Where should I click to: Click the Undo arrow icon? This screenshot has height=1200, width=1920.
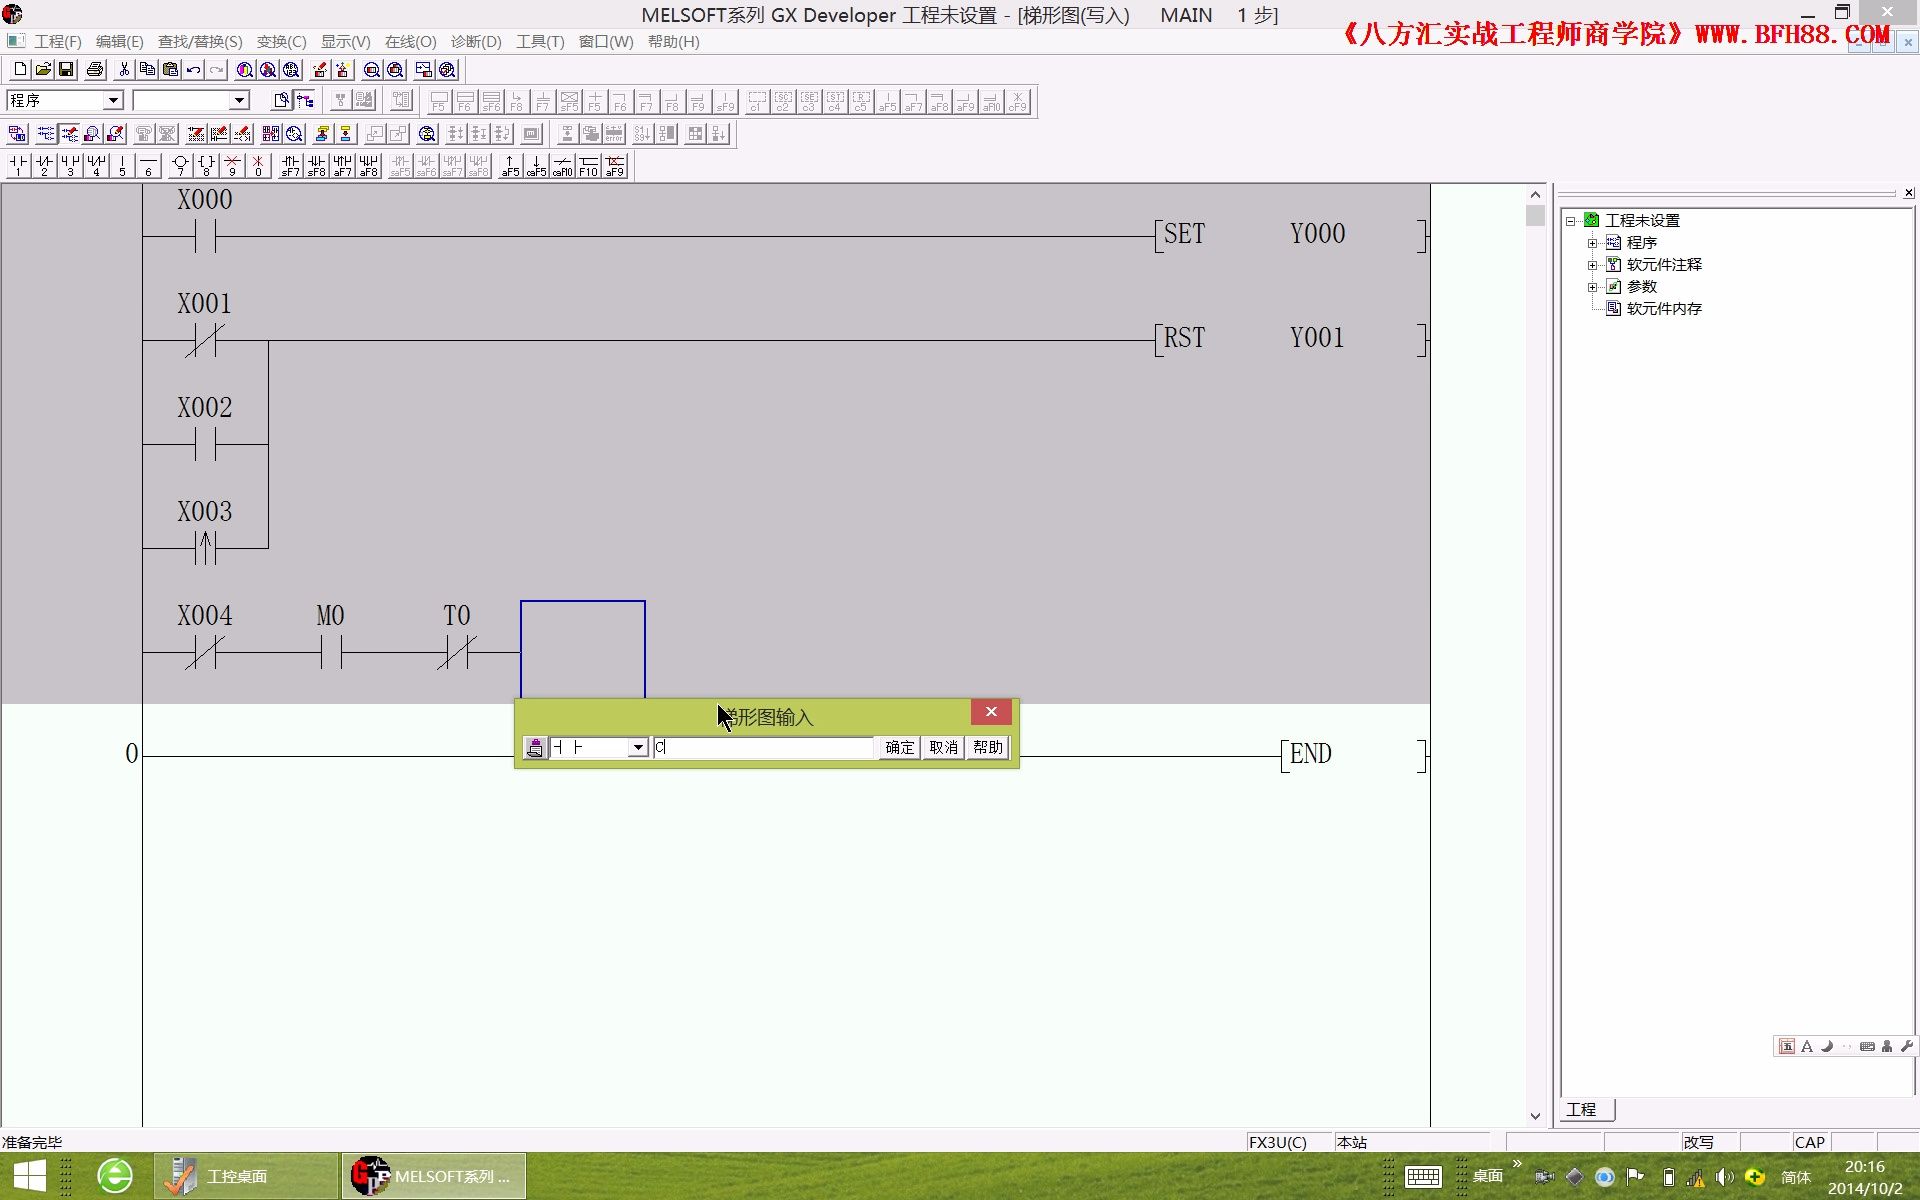pyautogui.click(x=193, y=69)
